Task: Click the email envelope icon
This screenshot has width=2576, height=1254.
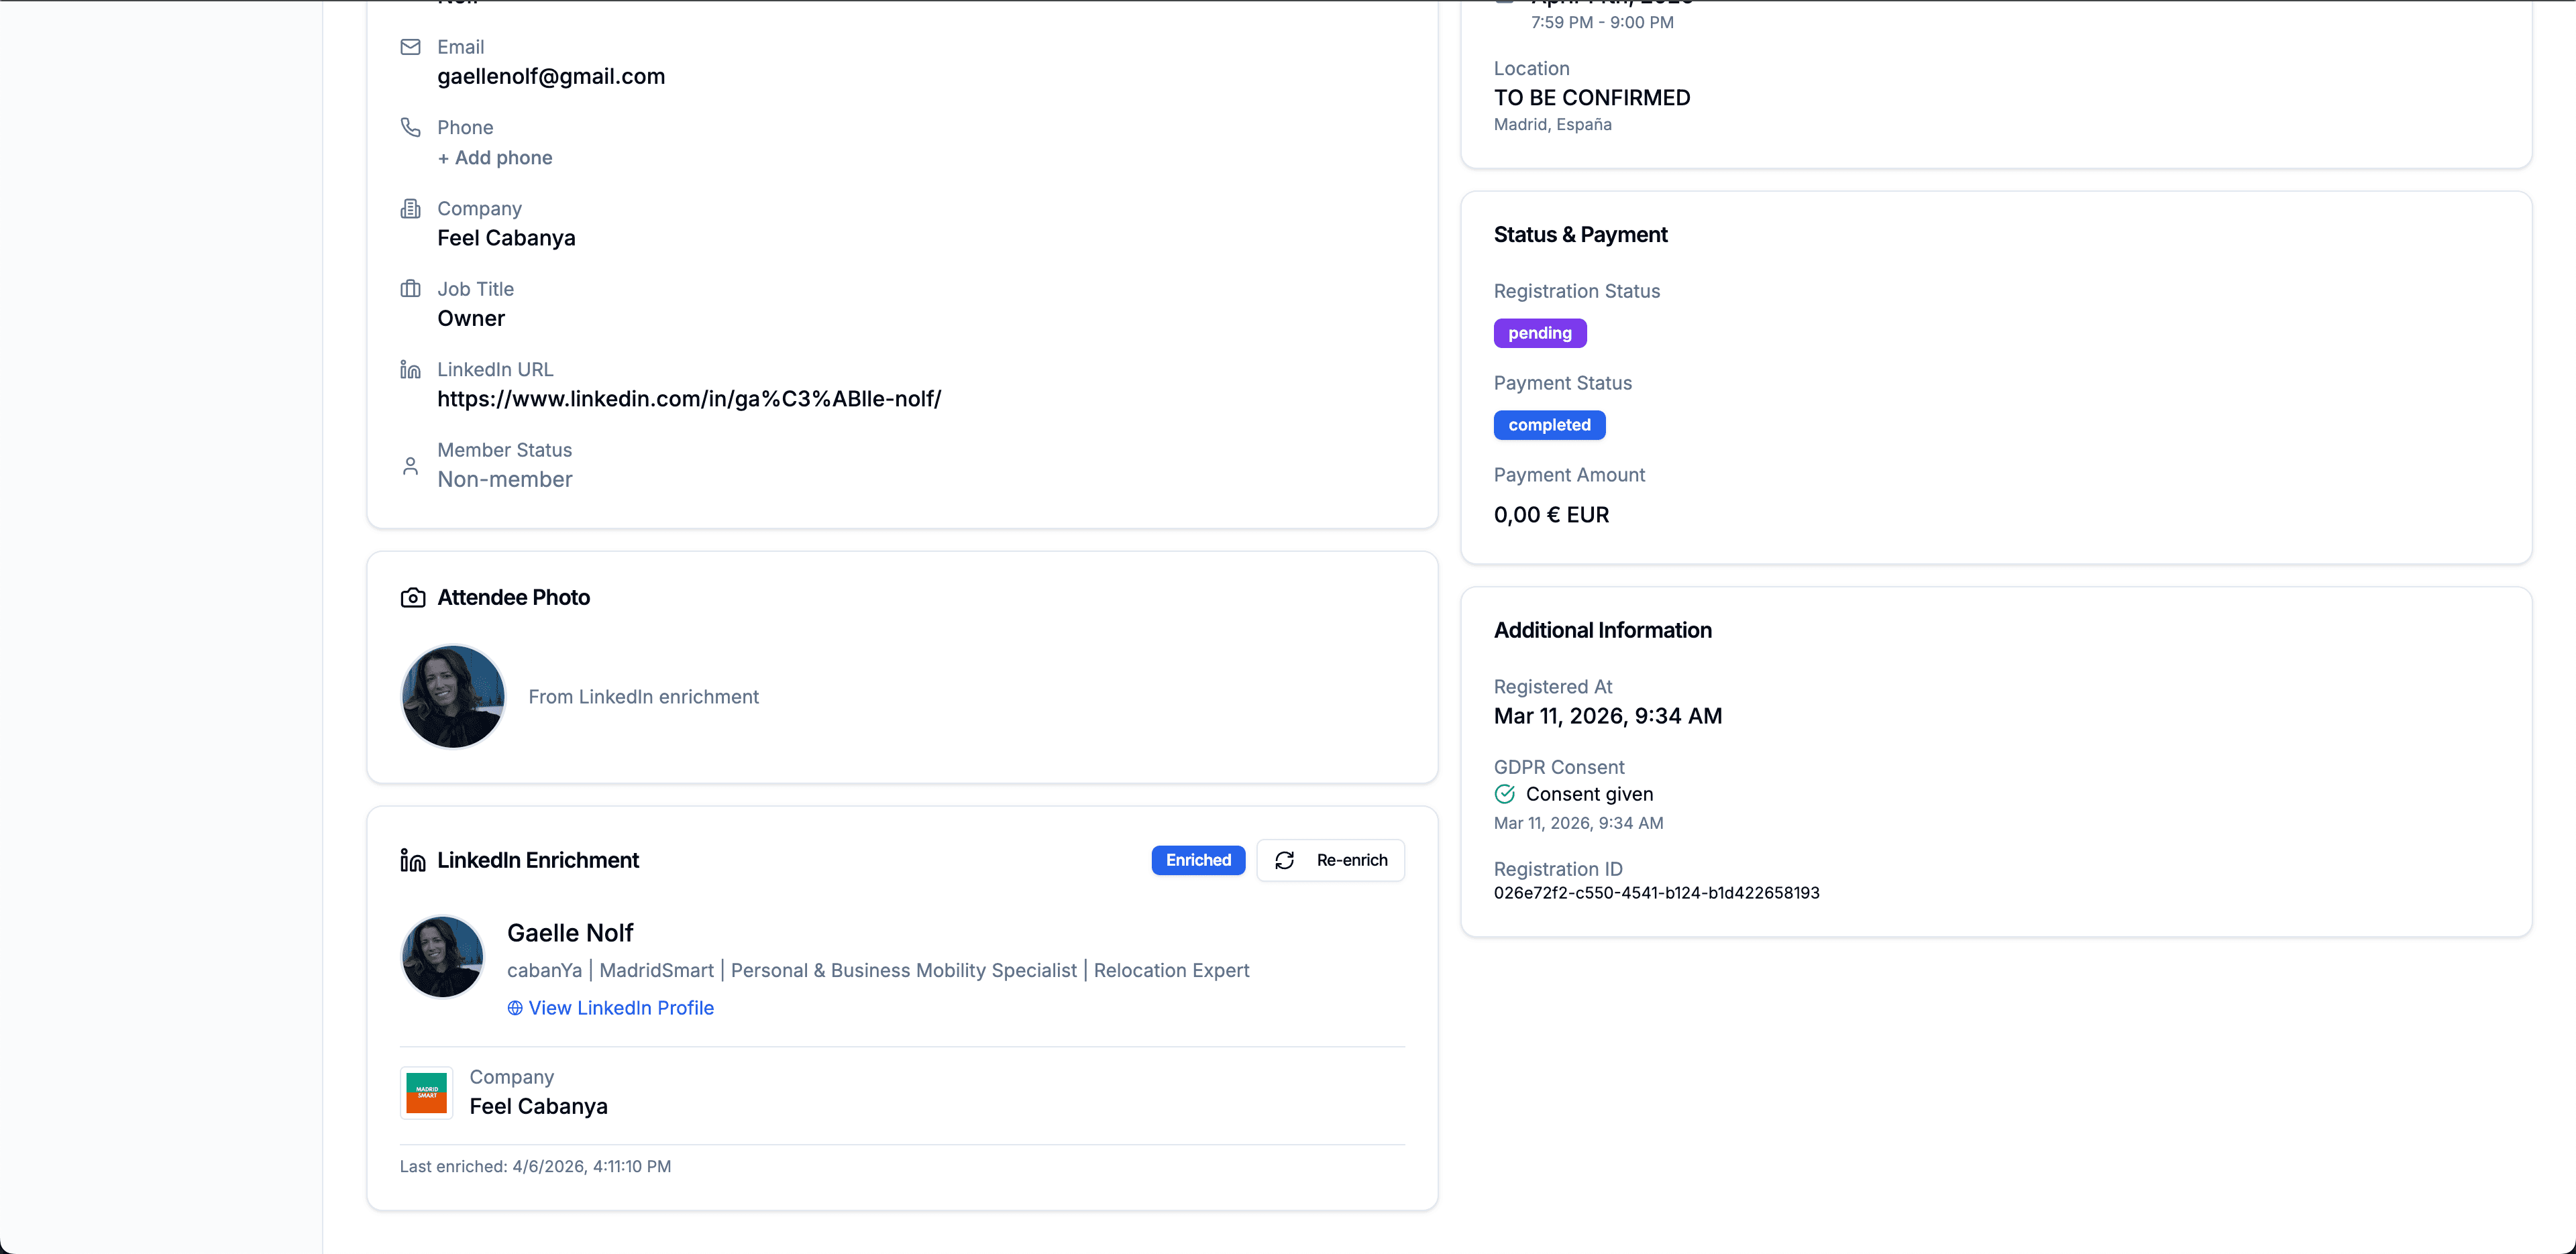Action: coord(410,47)
